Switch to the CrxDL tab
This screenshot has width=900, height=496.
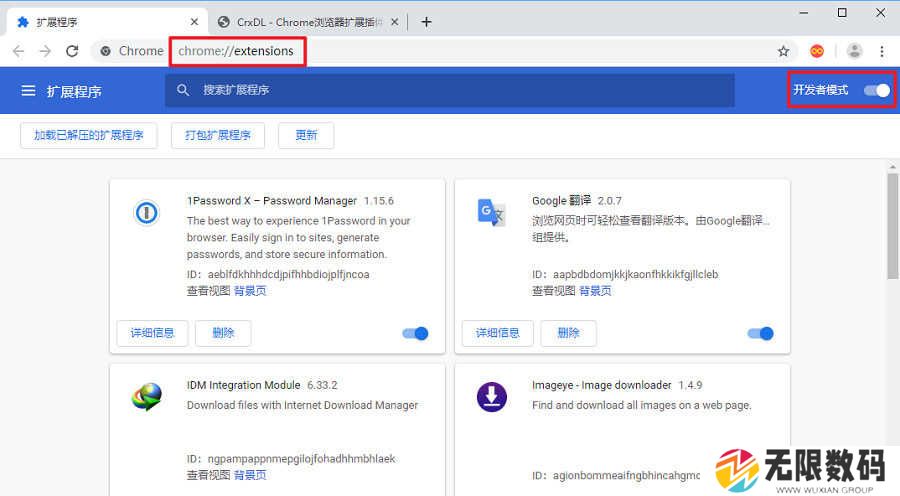click(308, 22)
